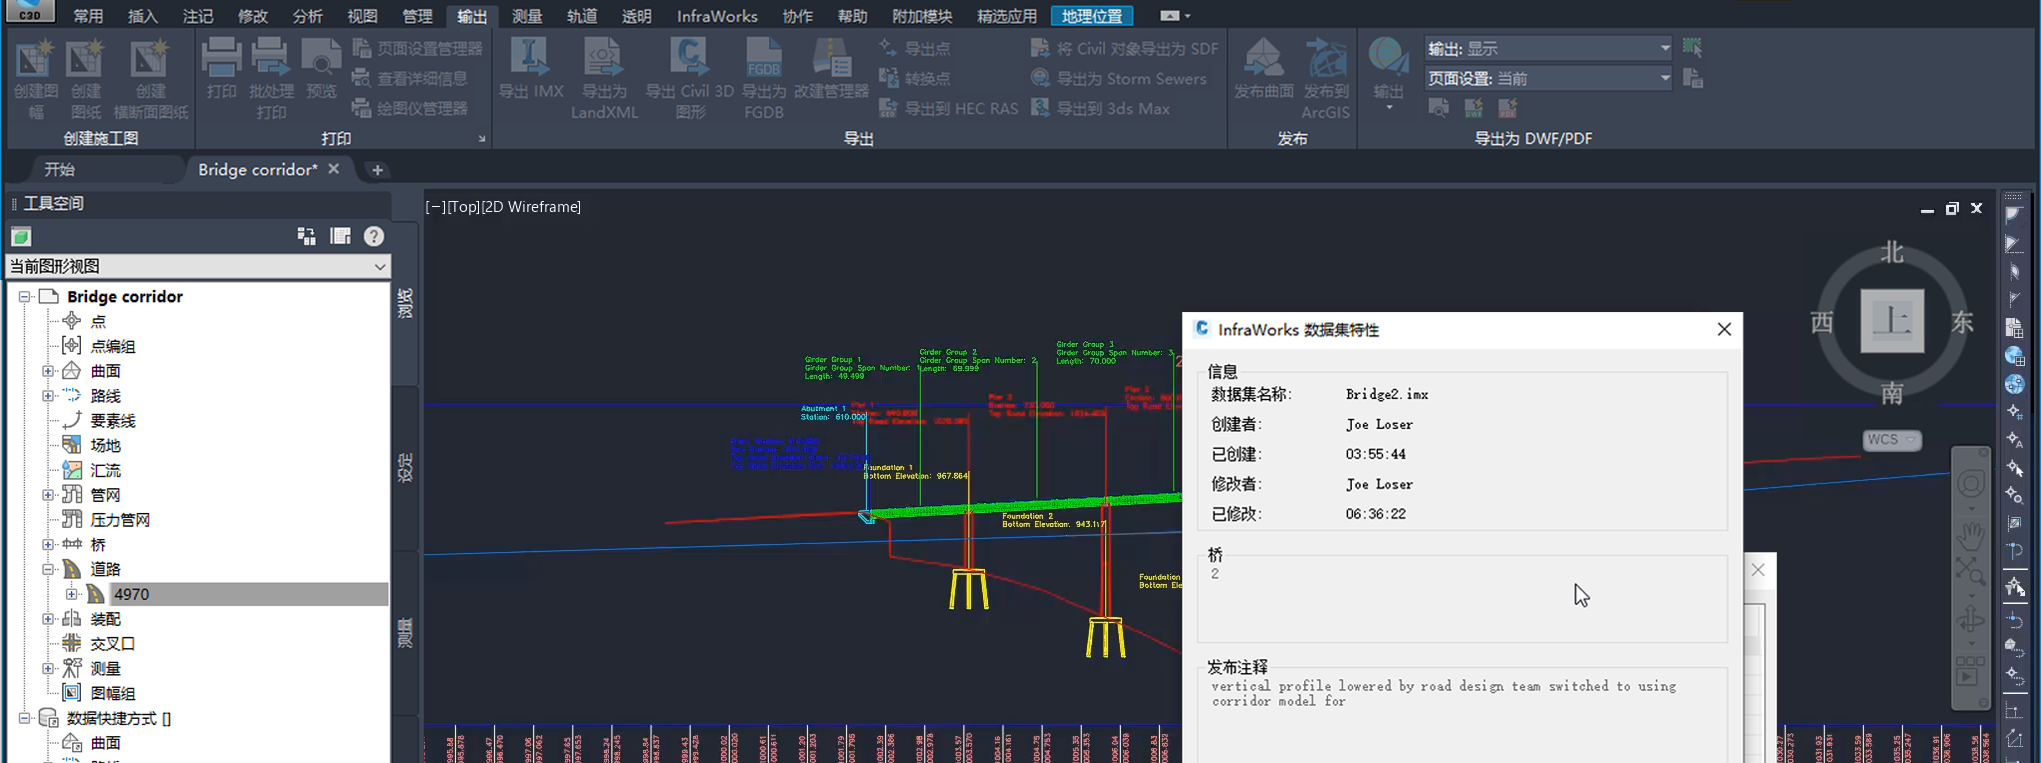Open the 输出 ribbon tab

click(472, 16)
